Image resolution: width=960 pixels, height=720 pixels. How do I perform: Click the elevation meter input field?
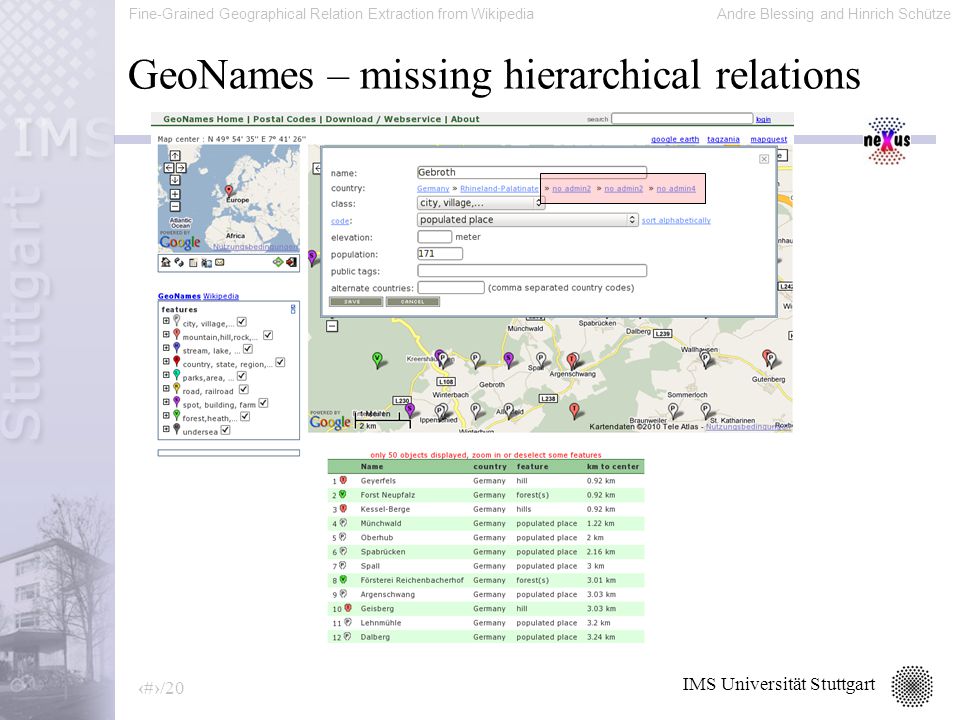tap(434, 236)
